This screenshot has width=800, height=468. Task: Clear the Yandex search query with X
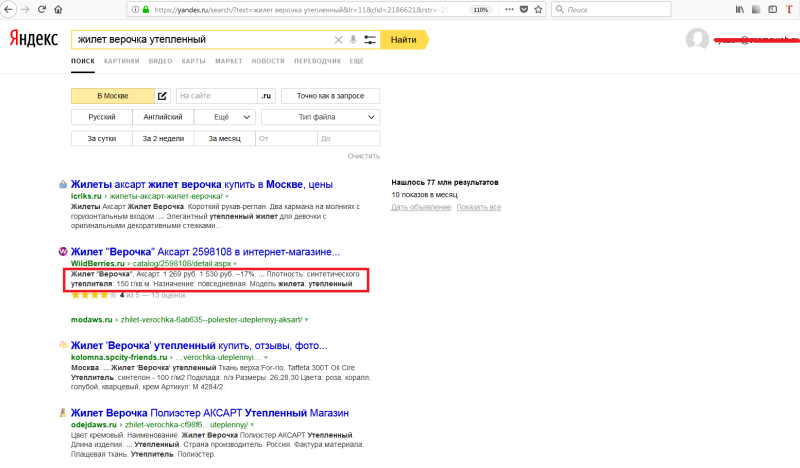tap(338, 40)
